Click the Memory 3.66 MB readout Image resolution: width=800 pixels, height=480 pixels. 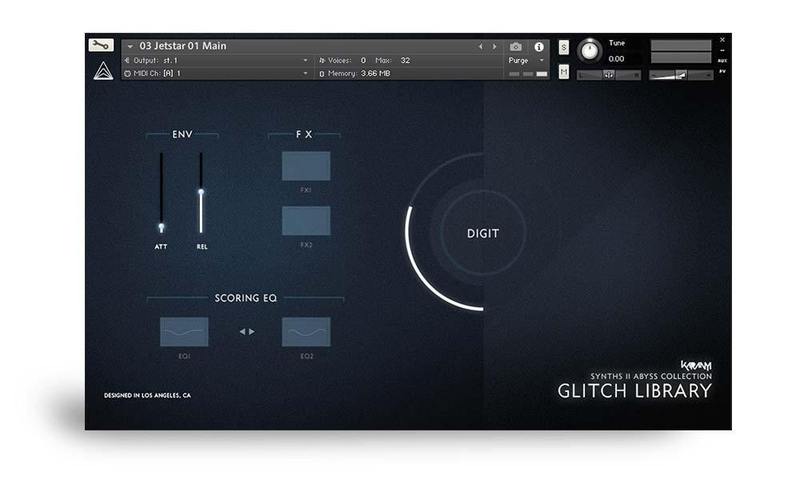coord(376,73)
